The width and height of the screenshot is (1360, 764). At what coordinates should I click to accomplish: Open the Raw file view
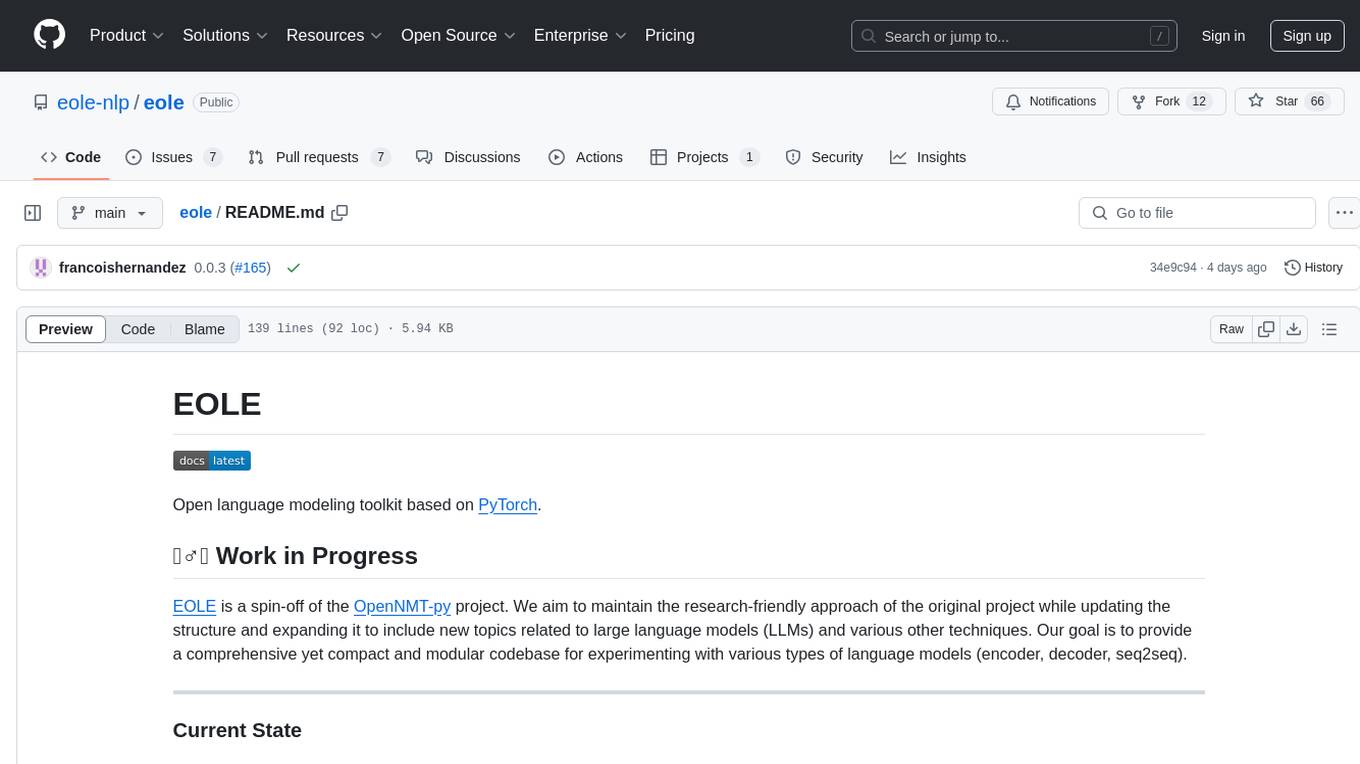tap(1231, 329)
